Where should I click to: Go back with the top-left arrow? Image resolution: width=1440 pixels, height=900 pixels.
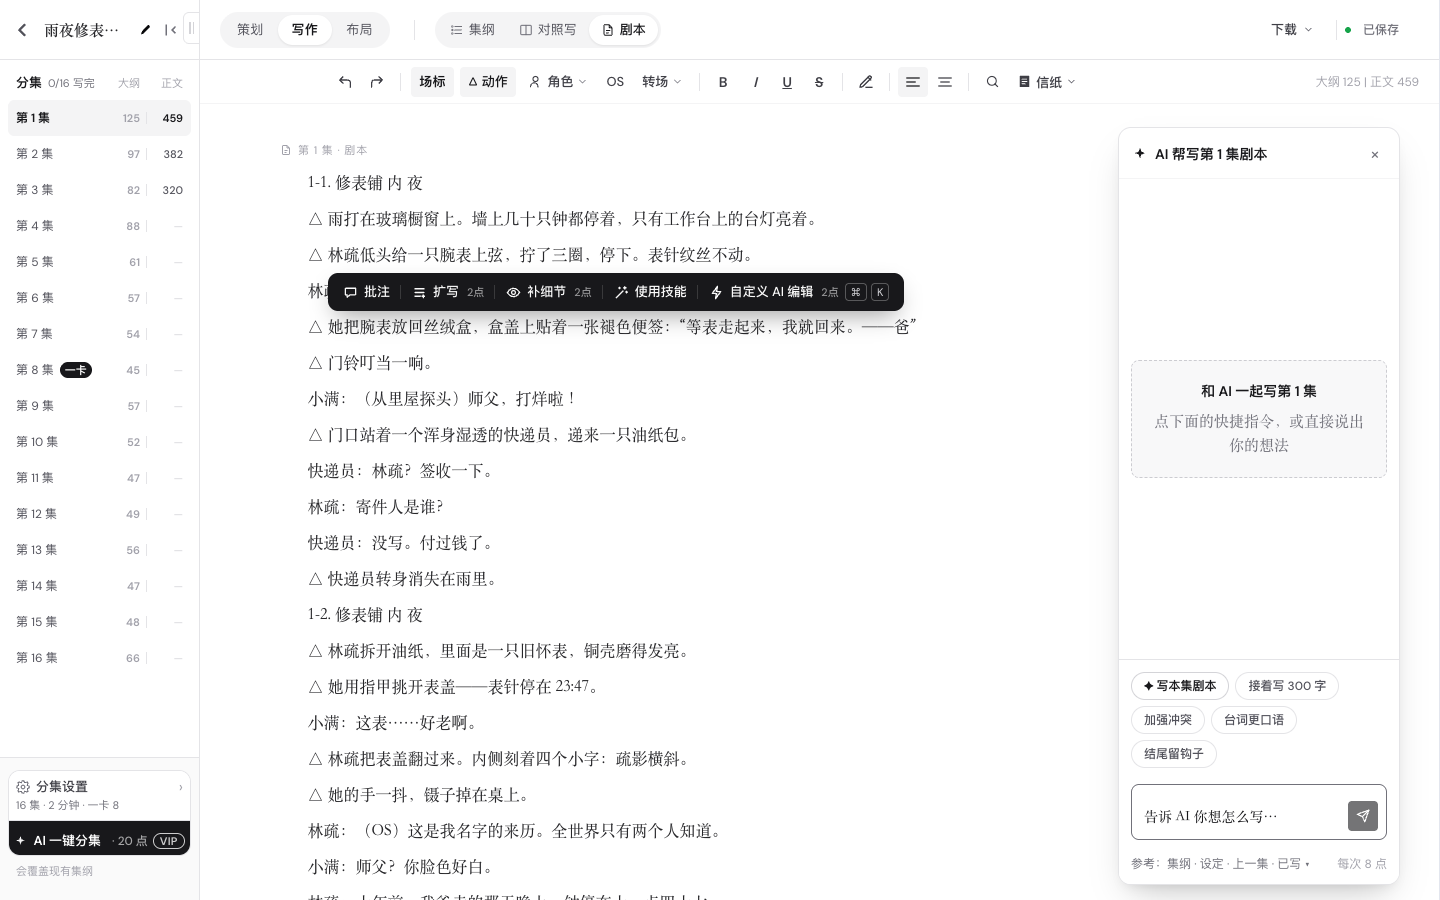coord(22,30)
